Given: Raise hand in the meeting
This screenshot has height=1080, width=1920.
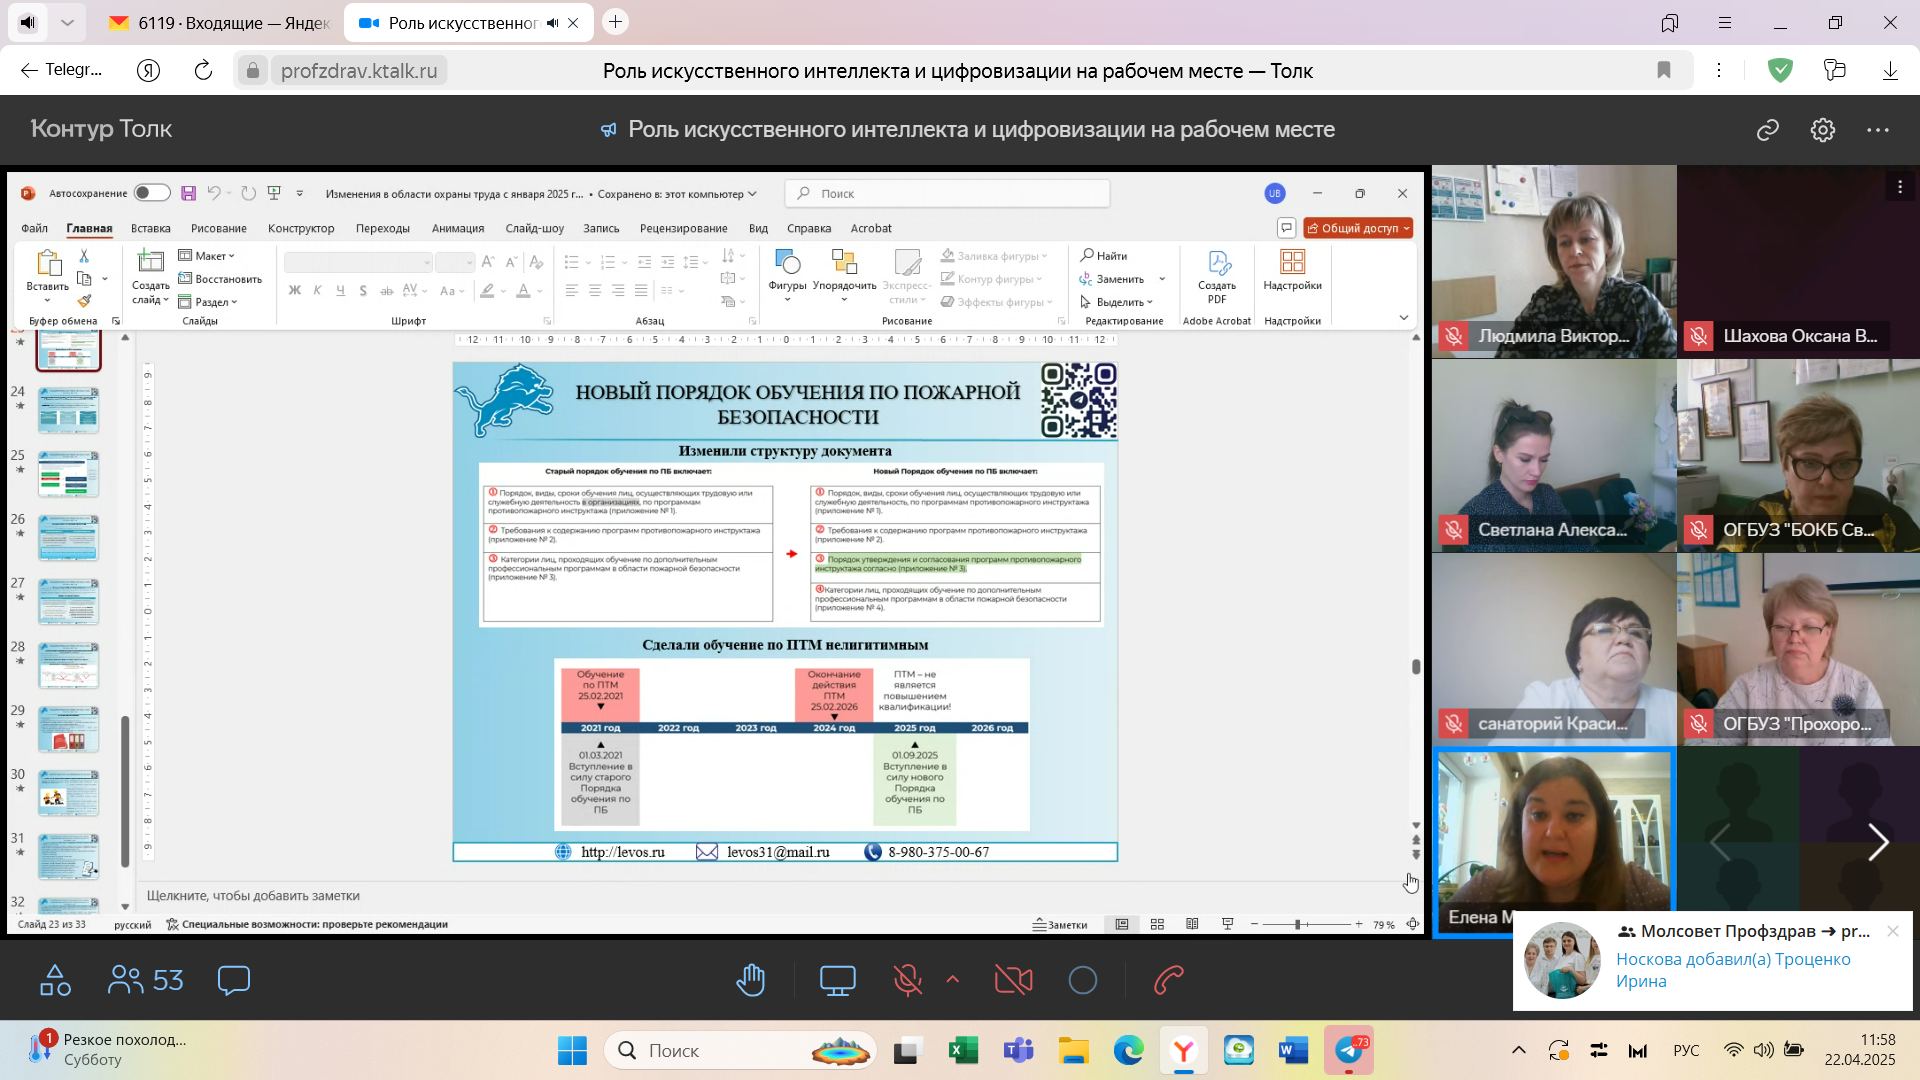Looking at the screenshot, I should pyautogui.click(x=751, y=981).
